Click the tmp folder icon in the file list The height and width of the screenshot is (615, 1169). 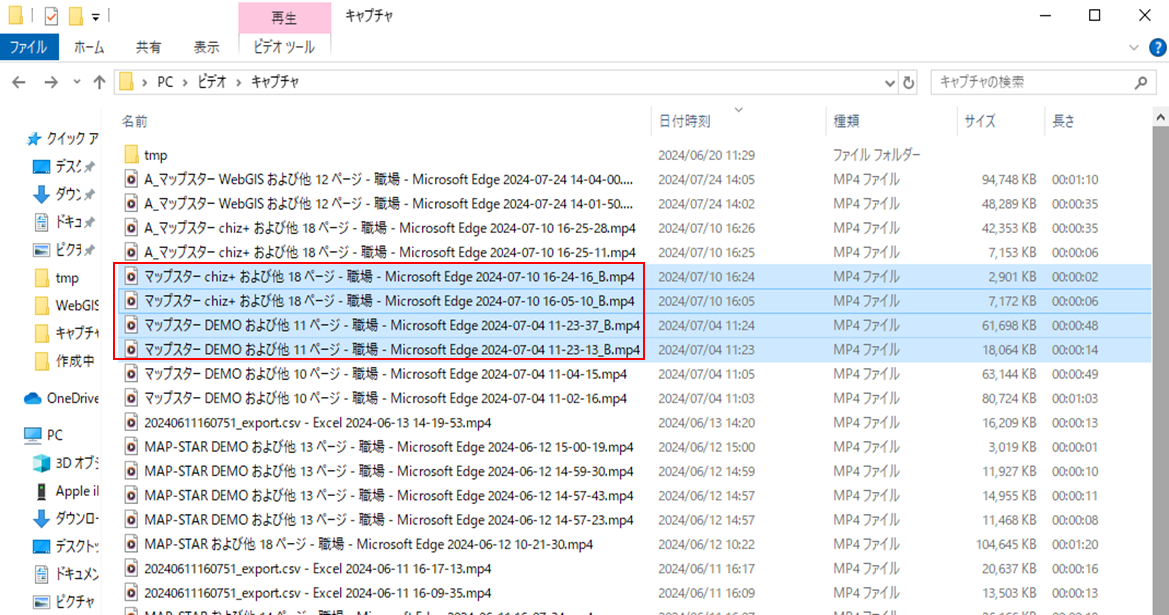pyautogui.click(x=131, y=155)
